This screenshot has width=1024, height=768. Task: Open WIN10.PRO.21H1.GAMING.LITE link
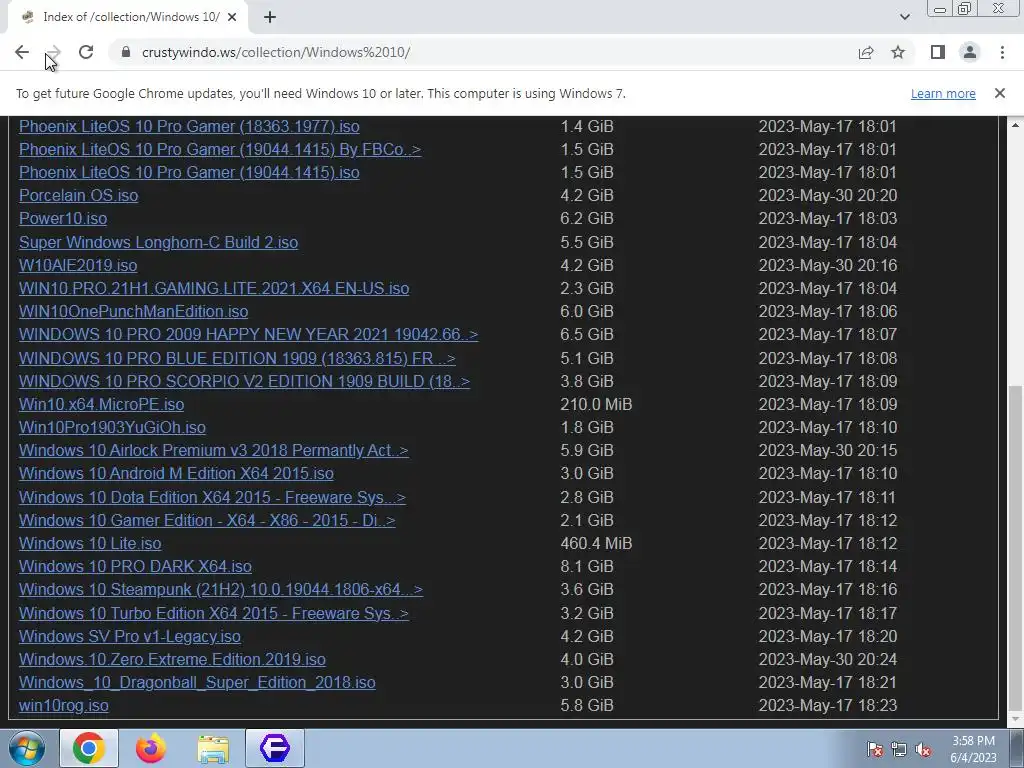(214, 288)
